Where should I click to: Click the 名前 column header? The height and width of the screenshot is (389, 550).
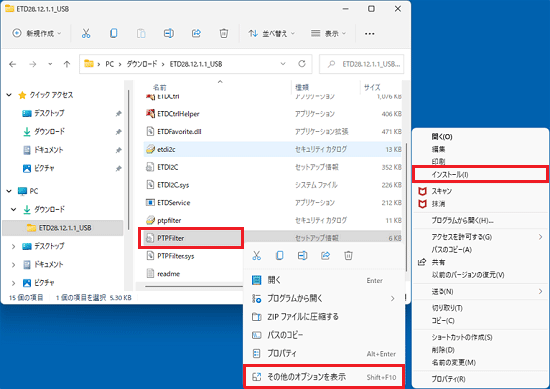click(160, 87)
